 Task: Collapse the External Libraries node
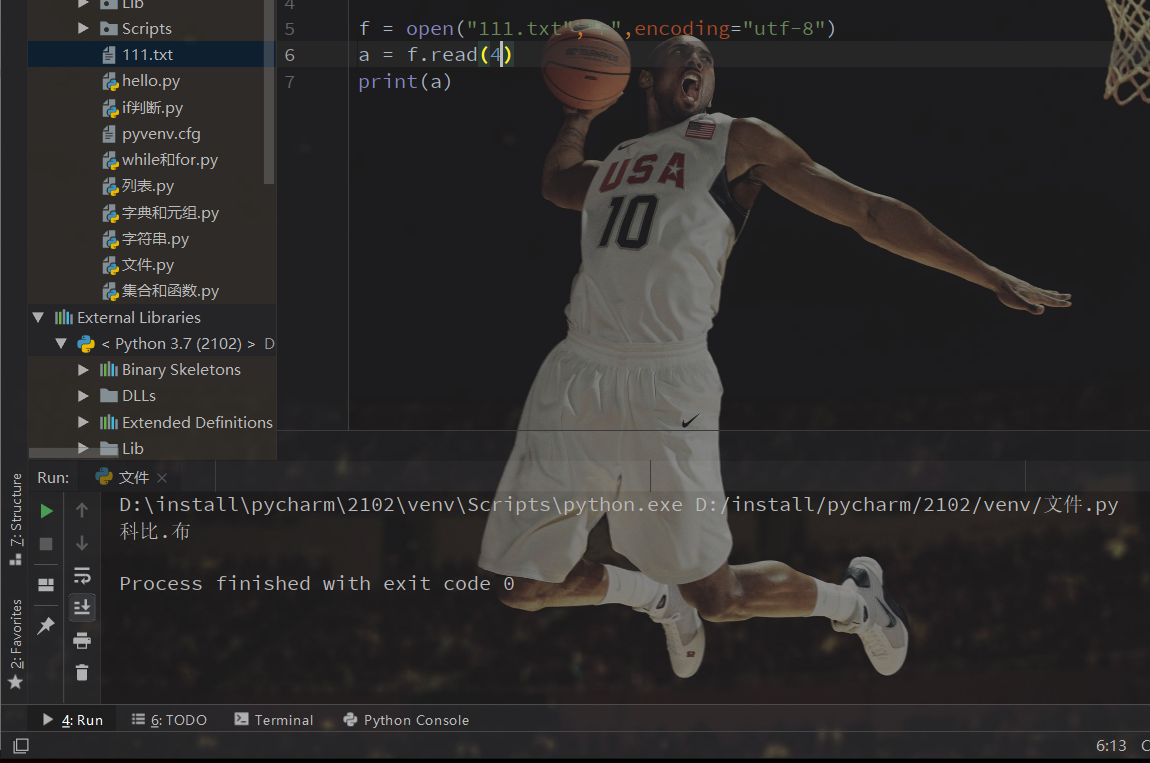(38, 316)
